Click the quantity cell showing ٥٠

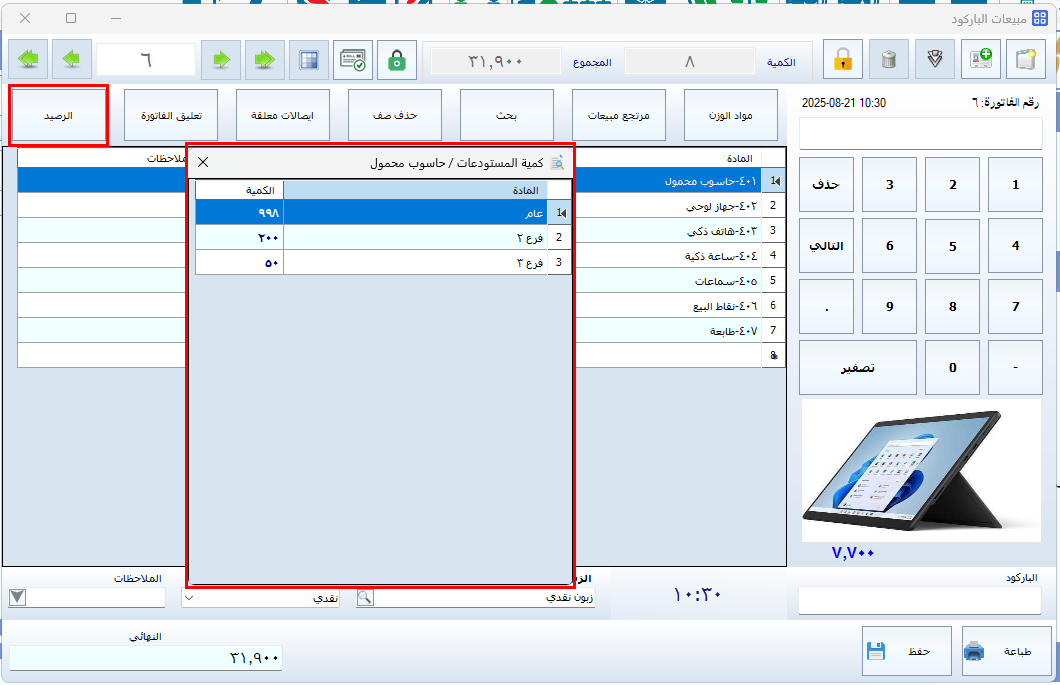pyautogui.click(x=239, y=262)
